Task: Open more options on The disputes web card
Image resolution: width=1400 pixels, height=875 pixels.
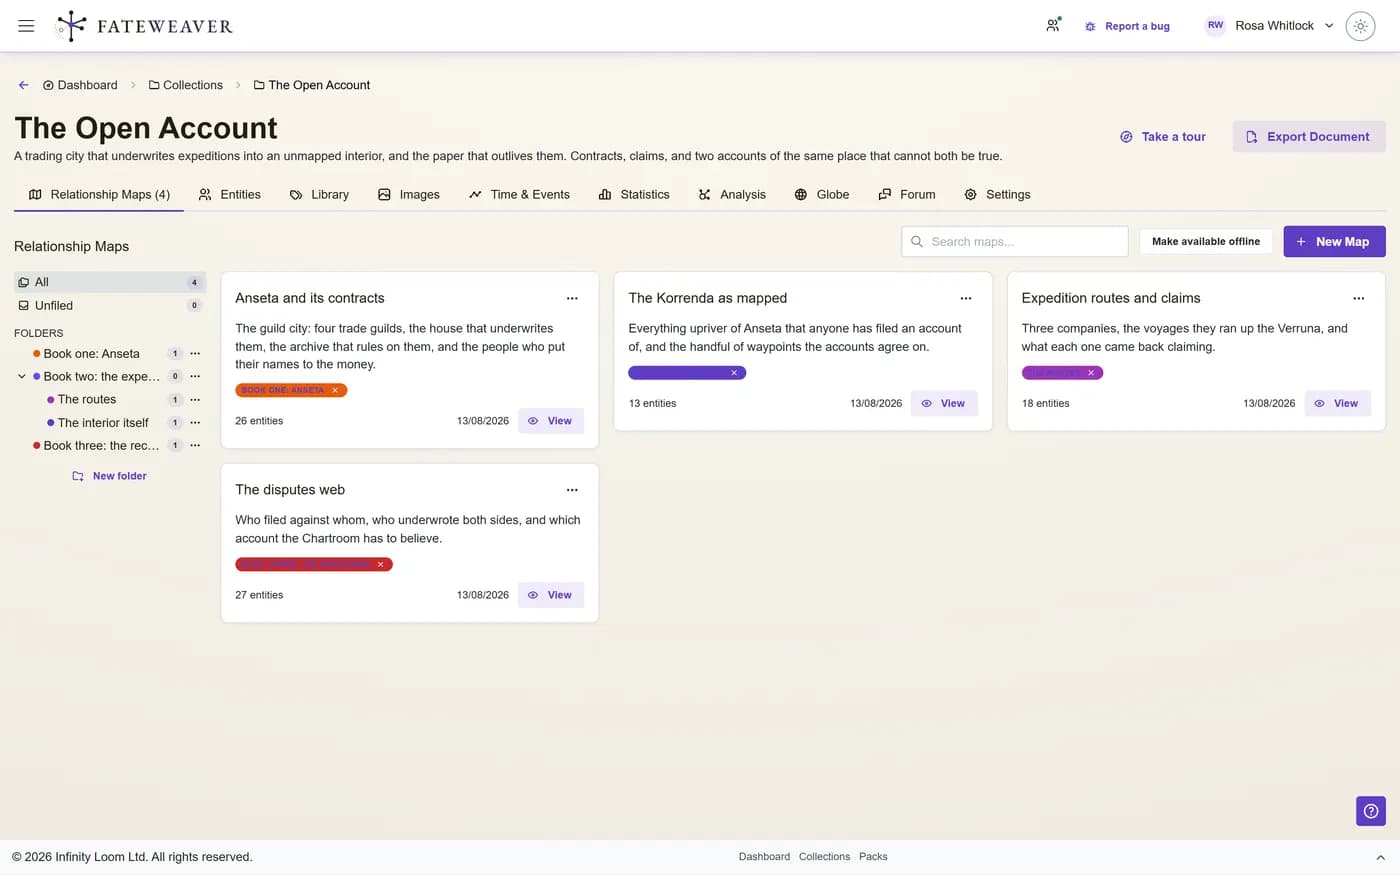Action: tap(572, 490)
